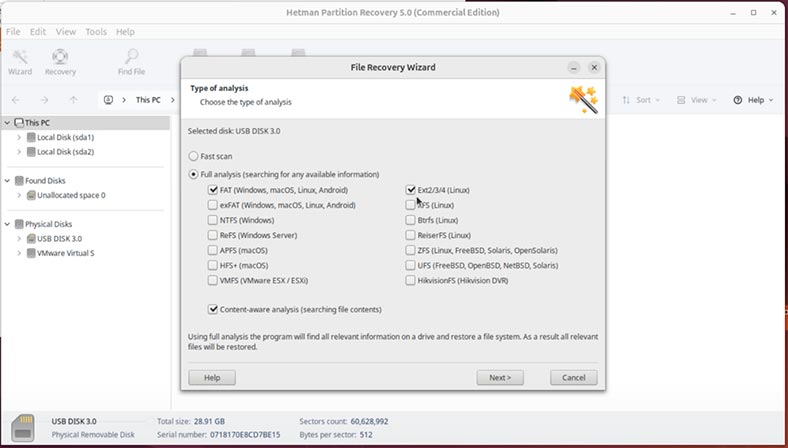The image size is (788, 448).
Task: Click VMware Virtual S drive icon
Action: (x=31, y=253)
